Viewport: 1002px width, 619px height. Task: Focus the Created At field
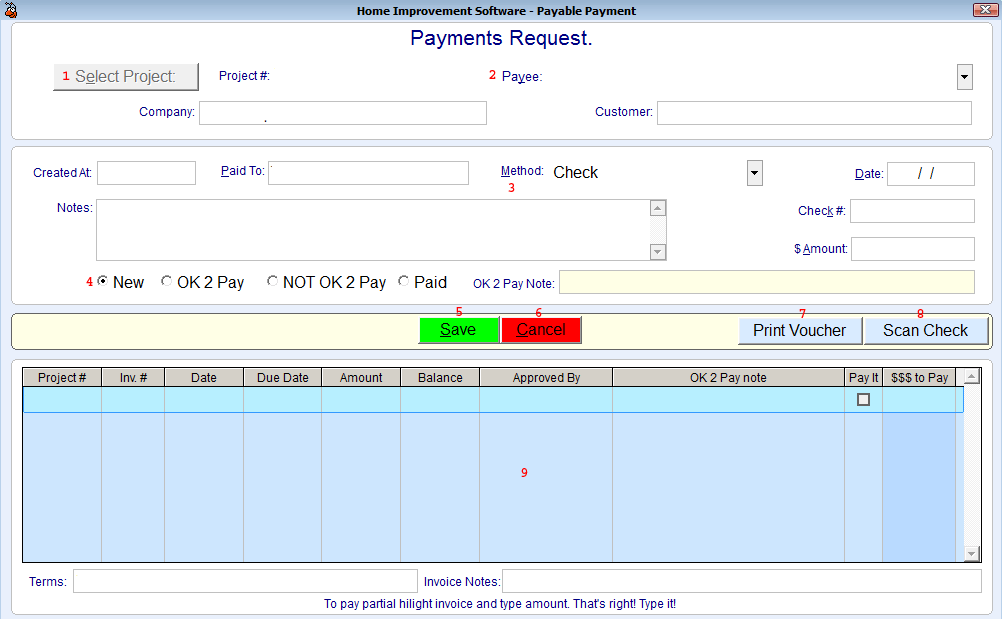click(146, 173)
